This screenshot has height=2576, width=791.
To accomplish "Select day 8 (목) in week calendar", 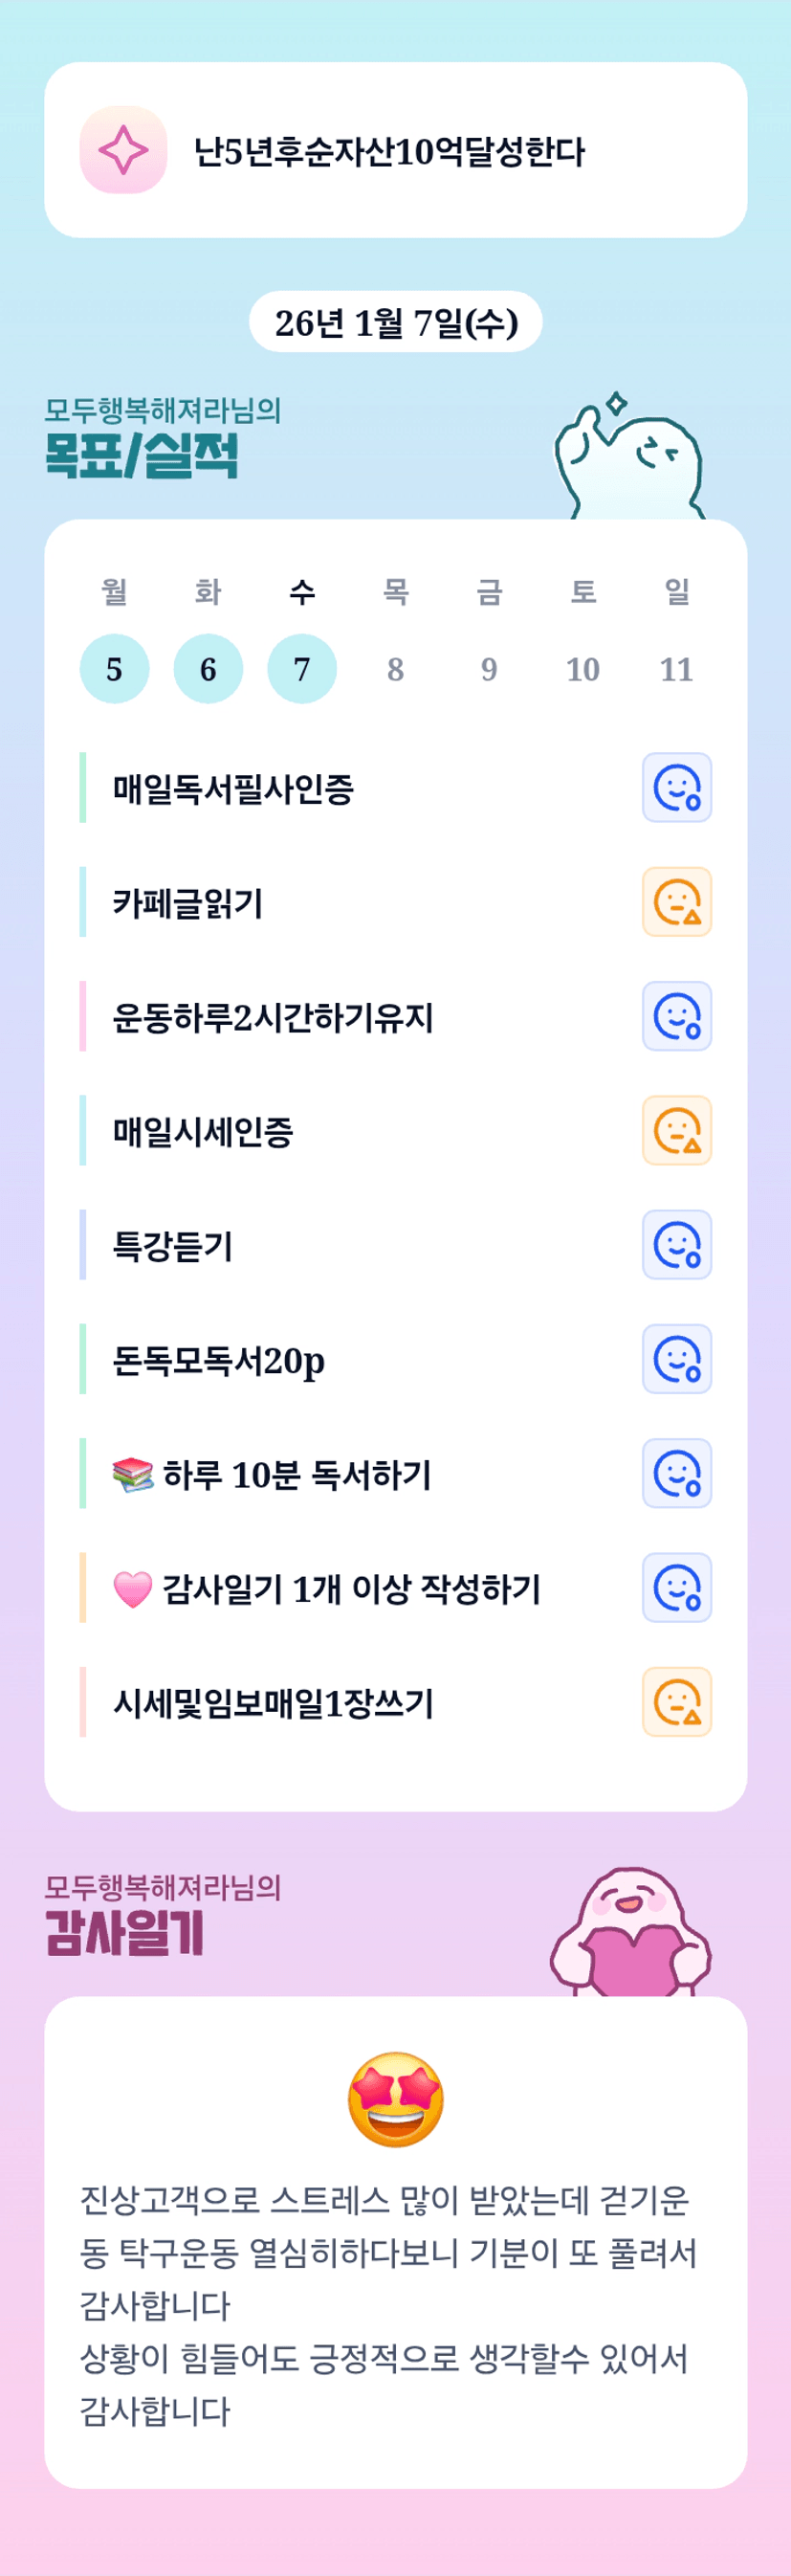I will pos(395,669).
